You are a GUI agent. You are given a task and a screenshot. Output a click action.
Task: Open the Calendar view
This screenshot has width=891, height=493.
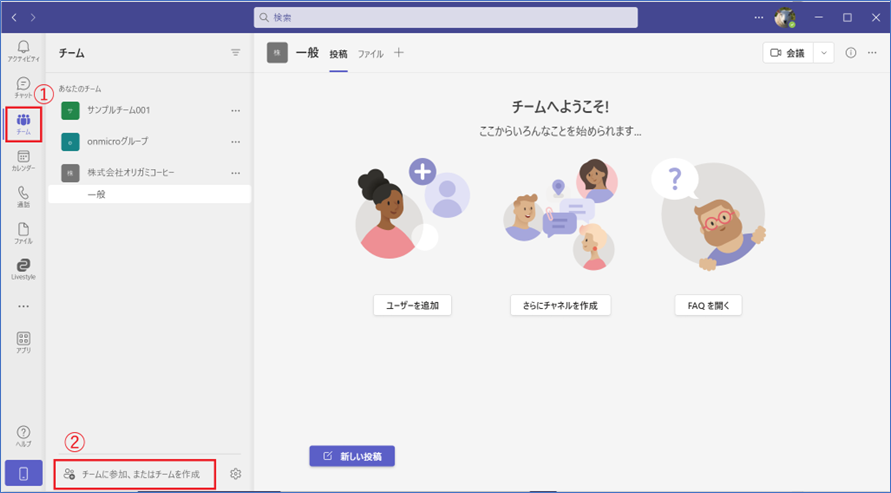pos(23,161)
